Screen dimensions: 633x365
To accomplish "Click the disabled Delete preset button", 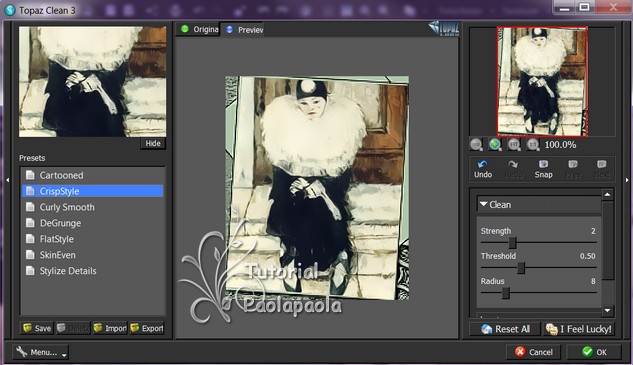I will point(73,328).
